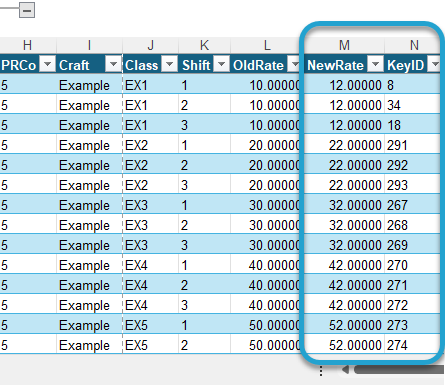
Task: Click the scroll left arrow
Action: coord(345,369)
